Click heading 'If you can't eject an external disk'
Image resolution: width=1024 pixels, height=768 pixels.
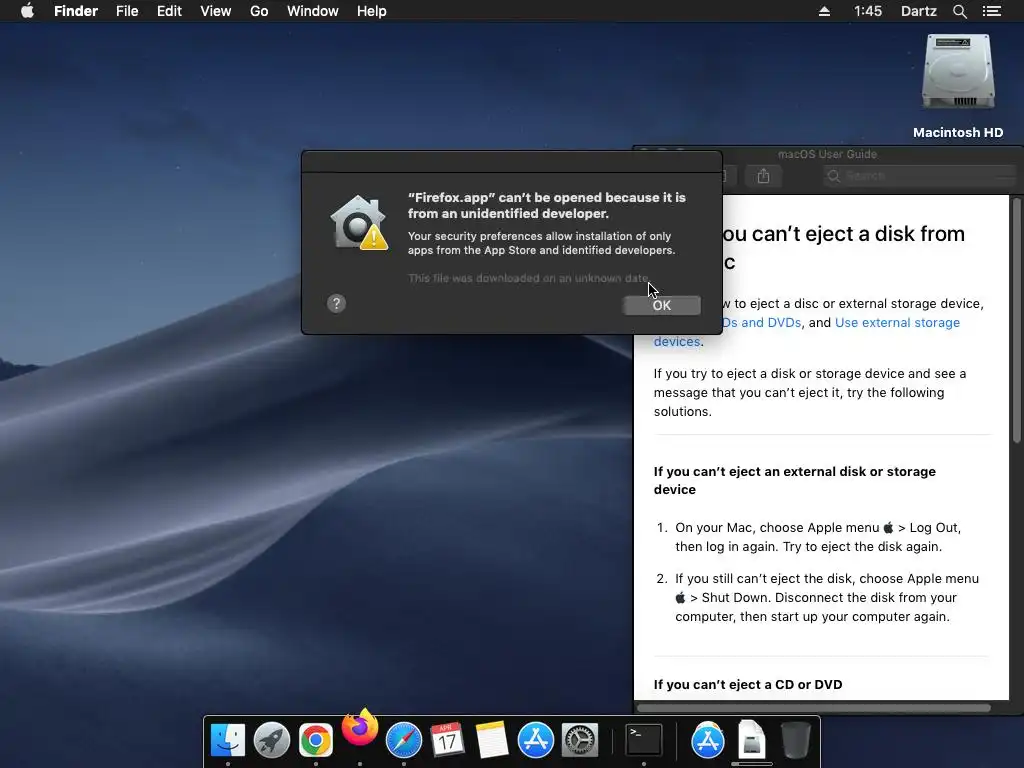[x=795, y=480]
